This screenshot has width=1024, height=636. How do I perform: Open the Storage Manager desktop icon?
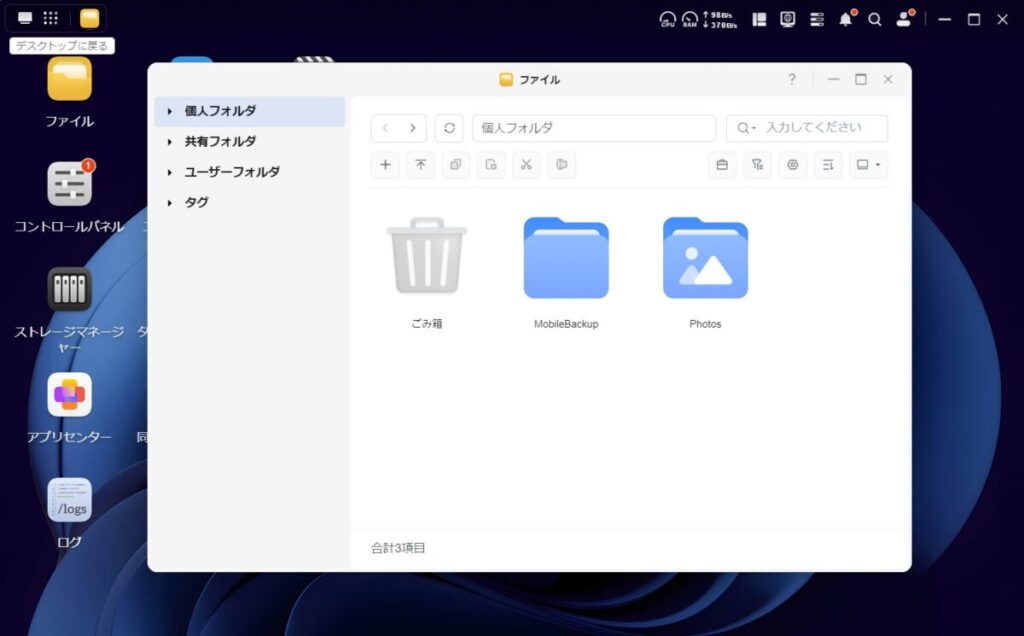(69, 289)
